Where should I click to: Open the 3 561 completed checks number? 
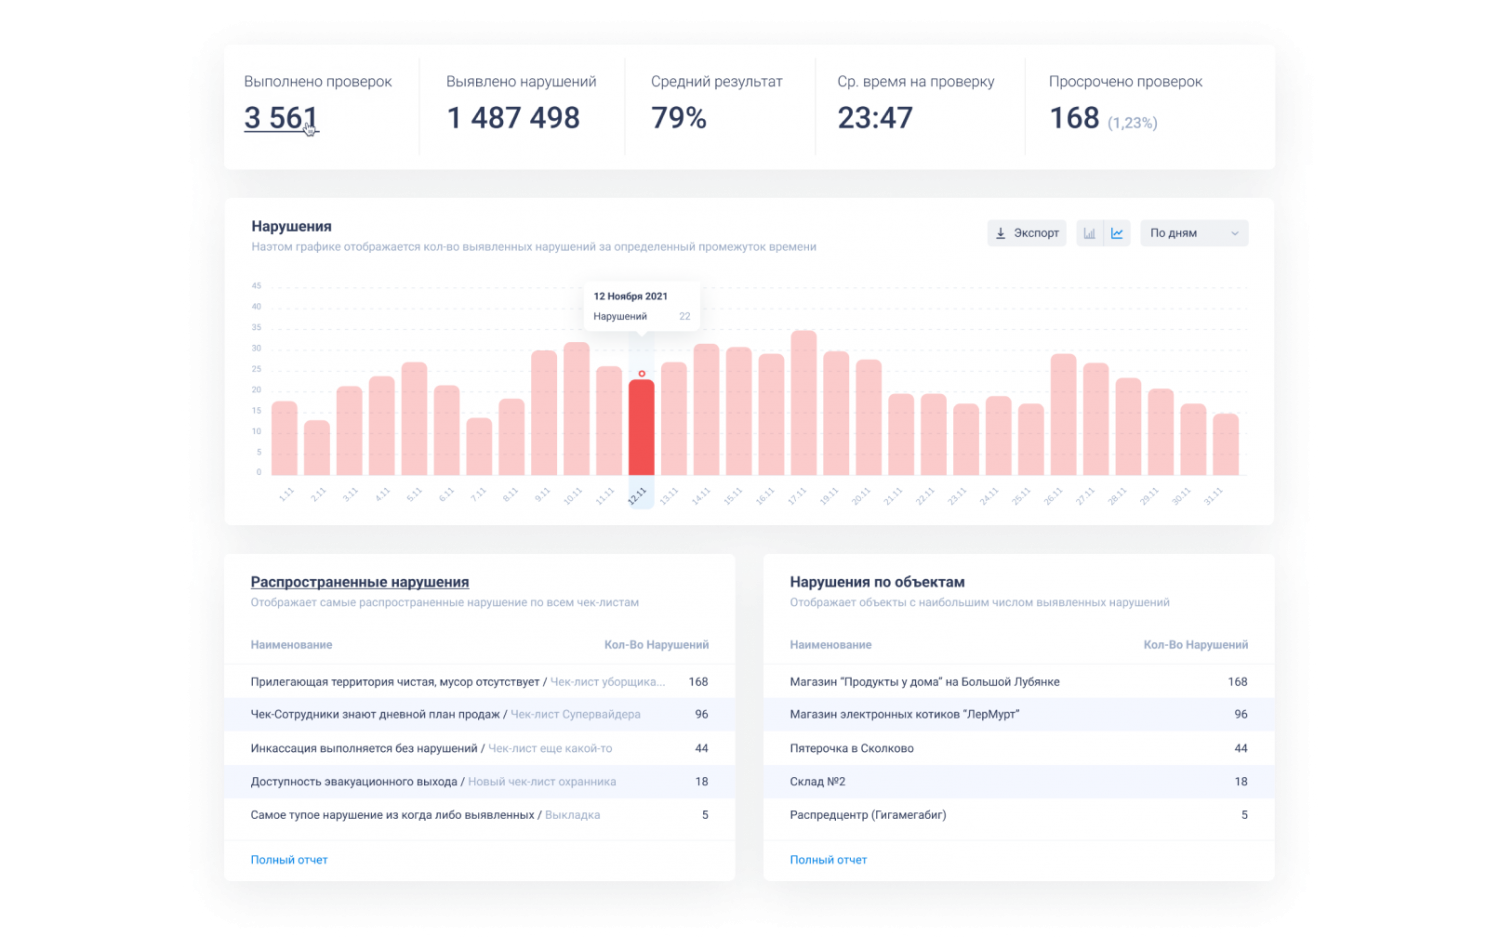(280, 118)
